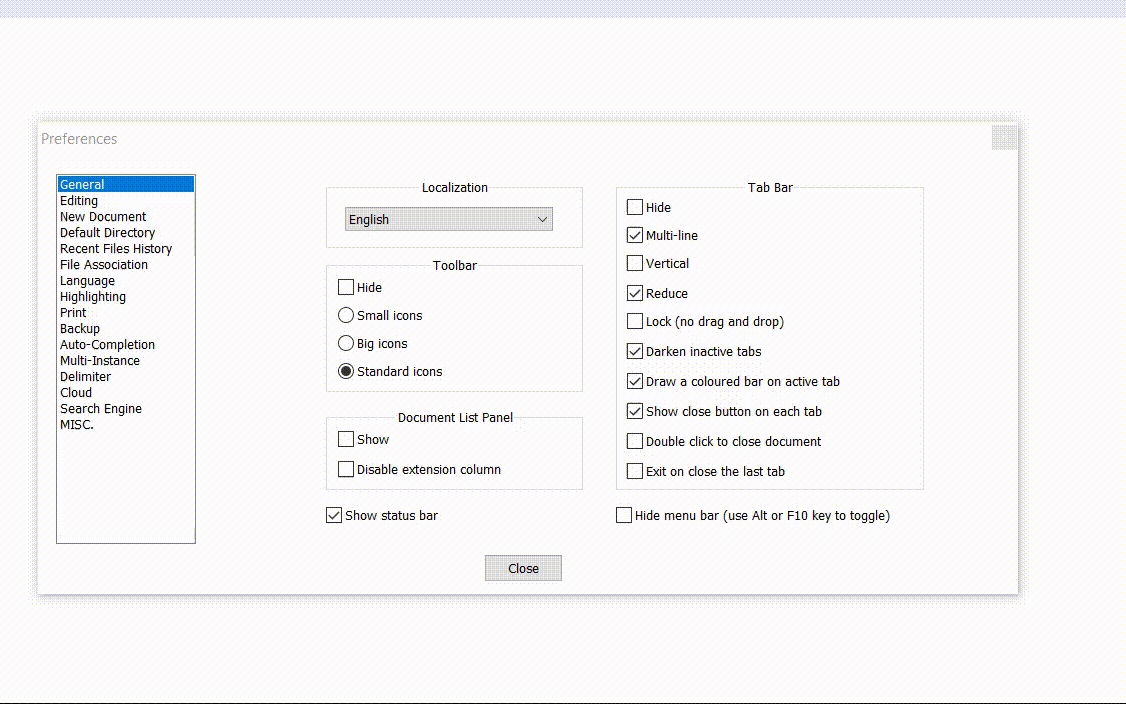This screenshot has height=704, width=1126.
Task: Enable the Hide toolbar checkbox
Action: 345,287
